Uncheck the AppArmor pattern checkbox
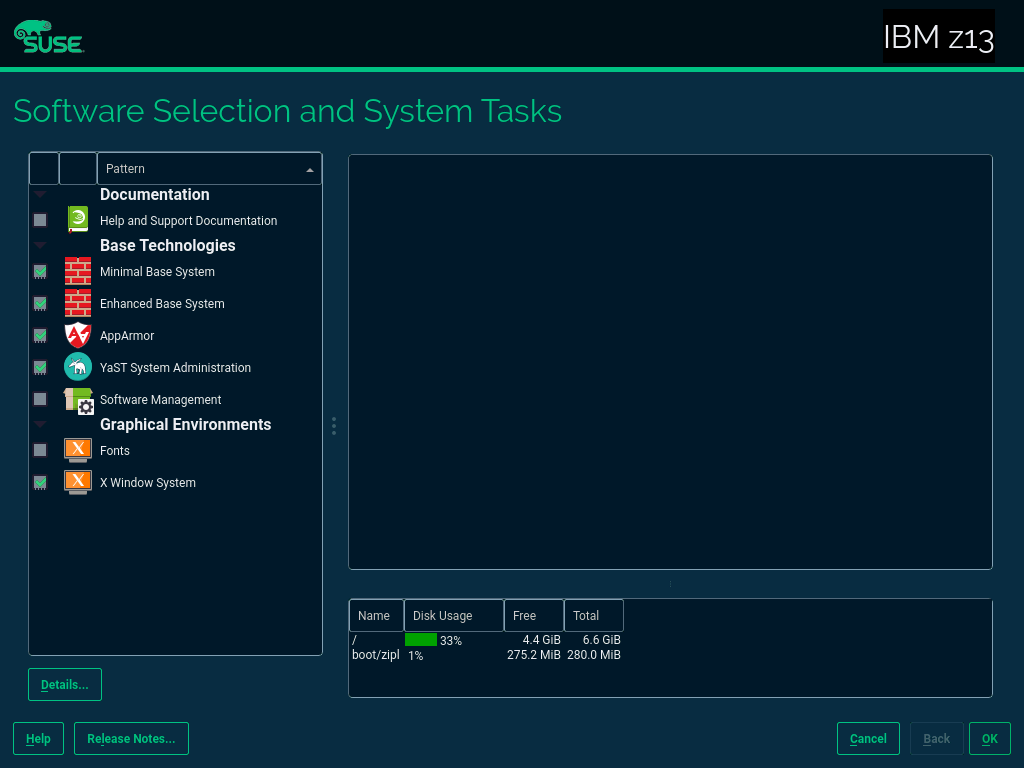Screen dimensions: 1024x768 [40, 335]
